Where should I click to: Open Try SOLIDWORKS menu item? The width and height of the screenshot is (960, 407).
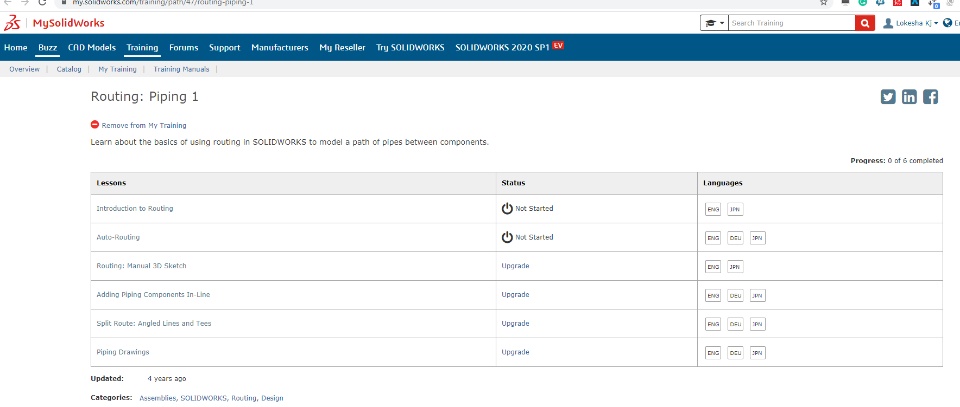[x=410, y=48]
